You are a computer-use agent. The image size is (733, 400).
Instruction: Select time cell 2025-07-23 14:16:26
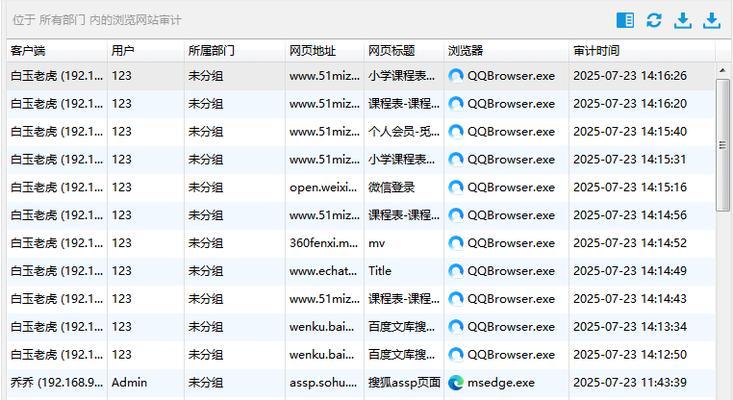point(630,76)
